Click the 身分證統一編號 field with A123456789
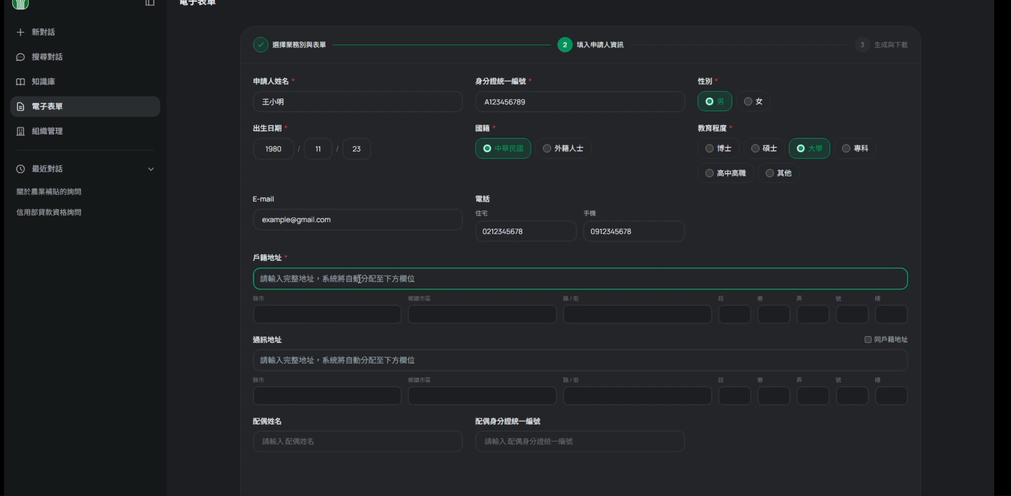 coord(580,102)
